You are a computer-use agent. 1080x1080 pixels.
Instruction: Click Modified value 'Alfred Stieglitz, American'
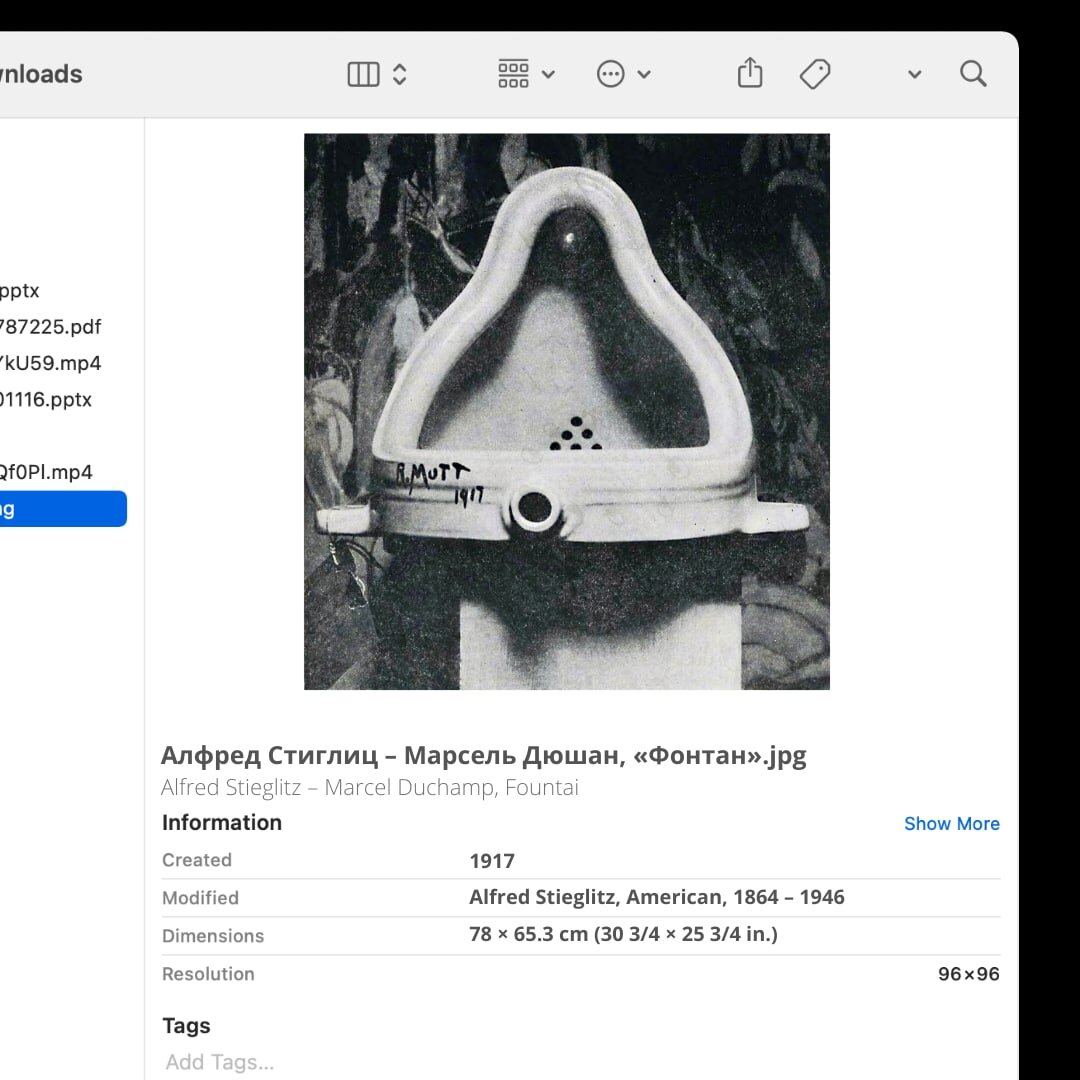point(656,897)
